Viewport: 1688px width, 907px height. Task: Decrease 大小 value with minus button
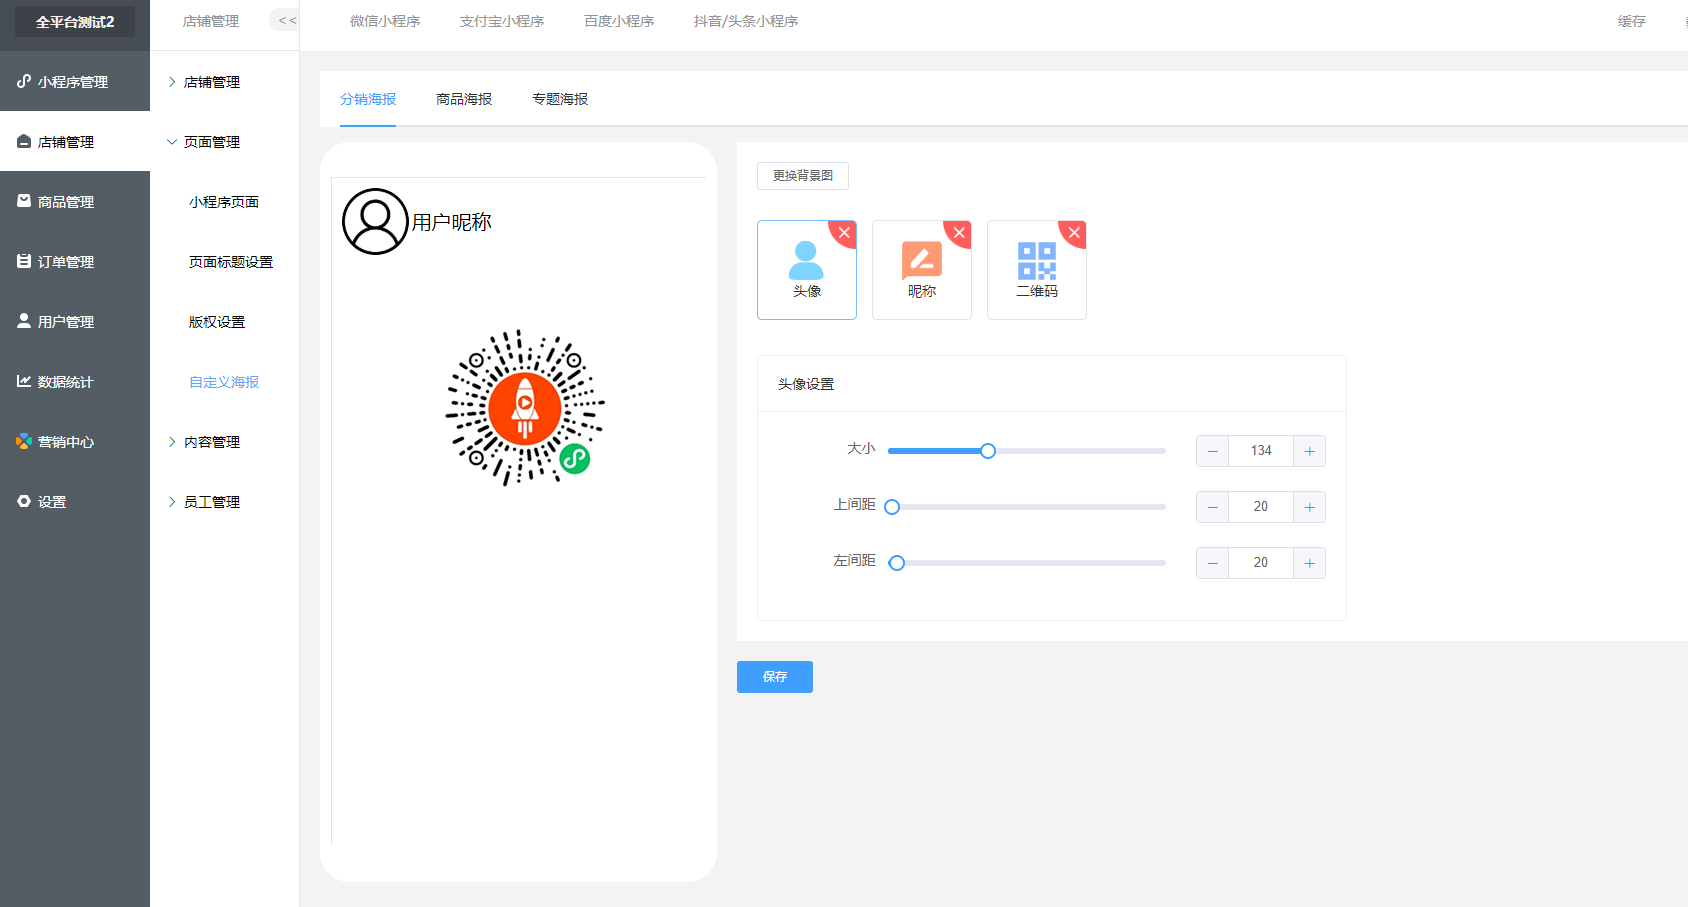[x=1212, y=451]
